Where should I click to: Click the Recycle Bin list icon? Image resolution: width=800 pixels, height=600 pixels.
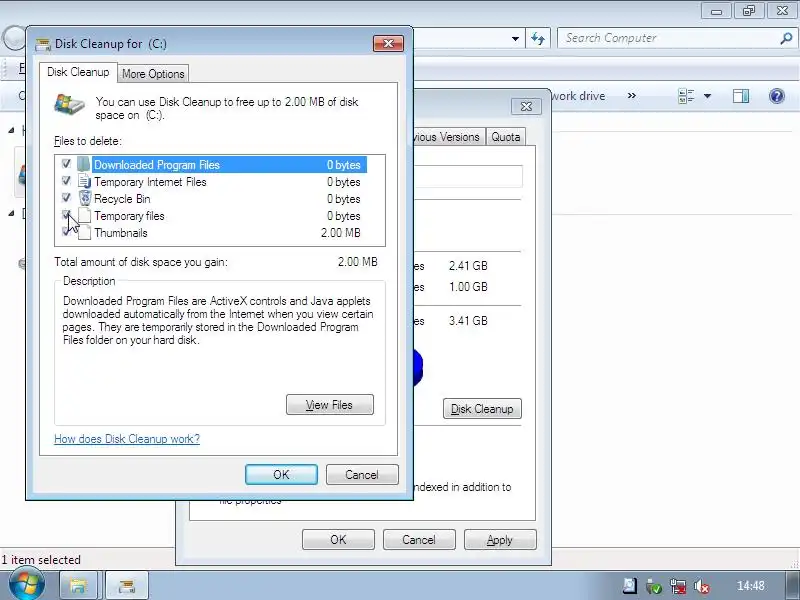tap(85, 198)
